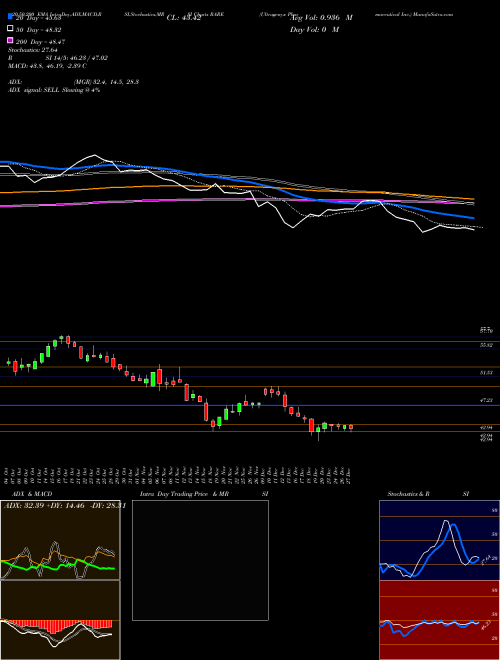The height and width of the screenshot is (660, 500).
Task: Open the blue Stochastics chart panel
Action: pyautogui.click(x=439, y=540)
